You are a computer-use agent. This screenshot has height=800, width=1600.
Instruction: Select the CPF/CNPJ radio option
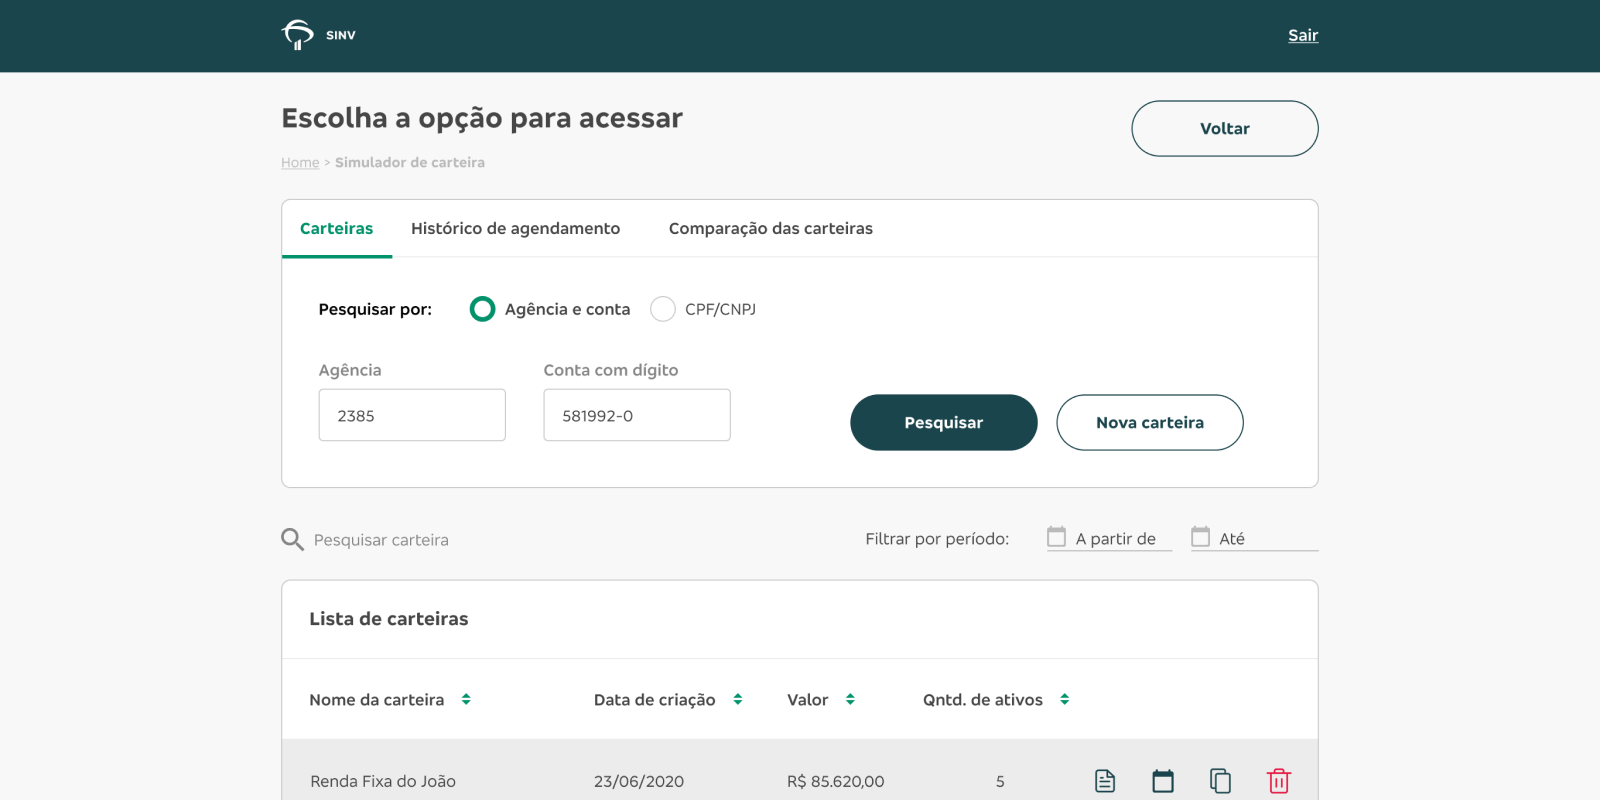coord(663,309)
